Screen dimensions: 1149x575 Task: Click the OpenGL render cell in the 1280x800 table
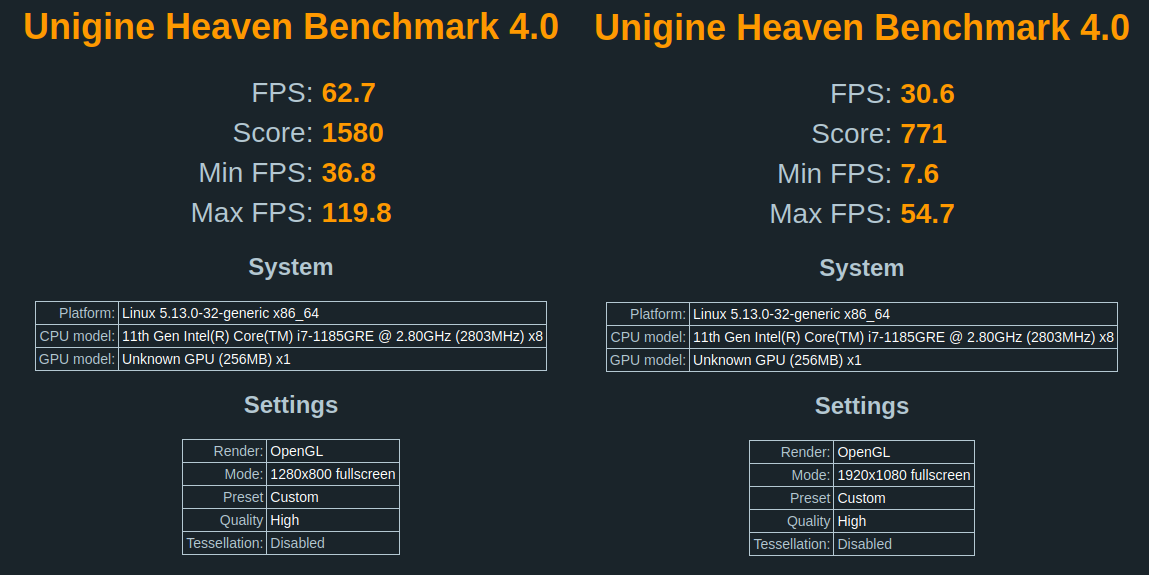[x=333, y=451]
